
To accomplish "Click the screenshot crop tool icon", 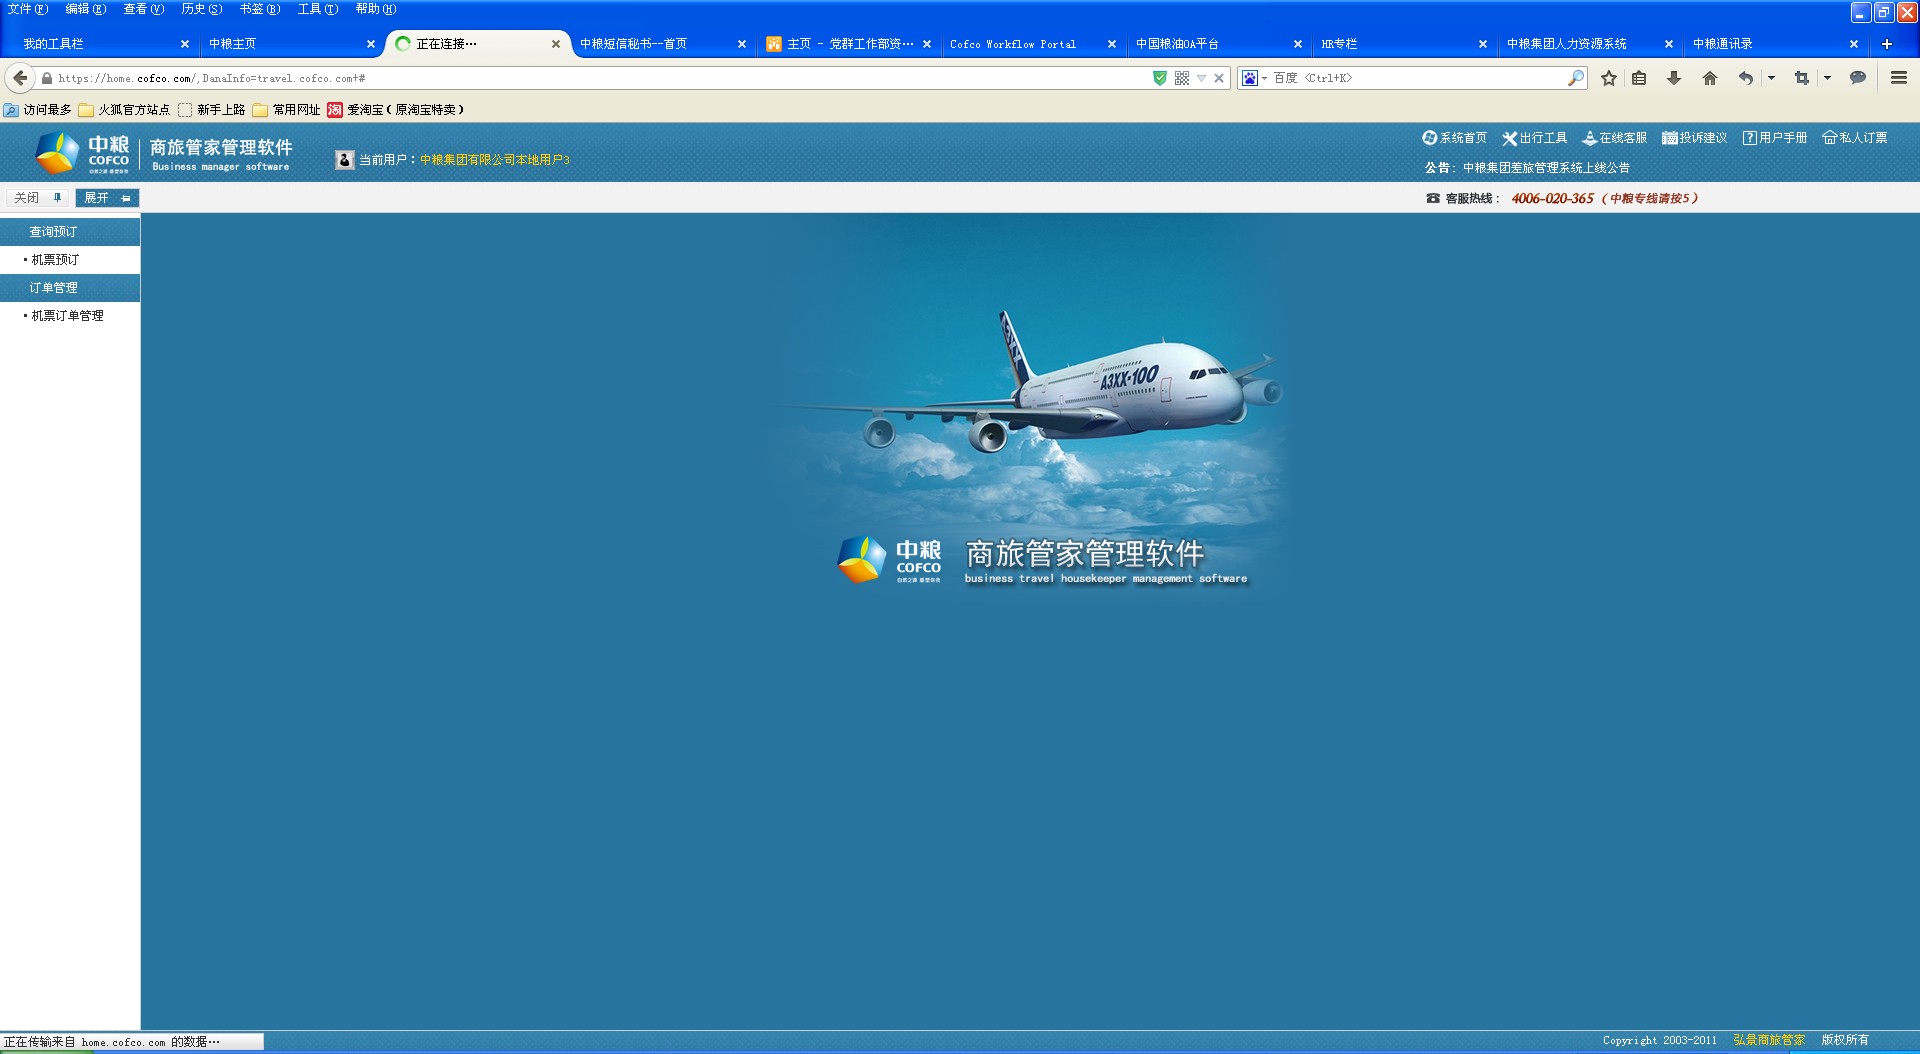I will [x=1802, y=78].
